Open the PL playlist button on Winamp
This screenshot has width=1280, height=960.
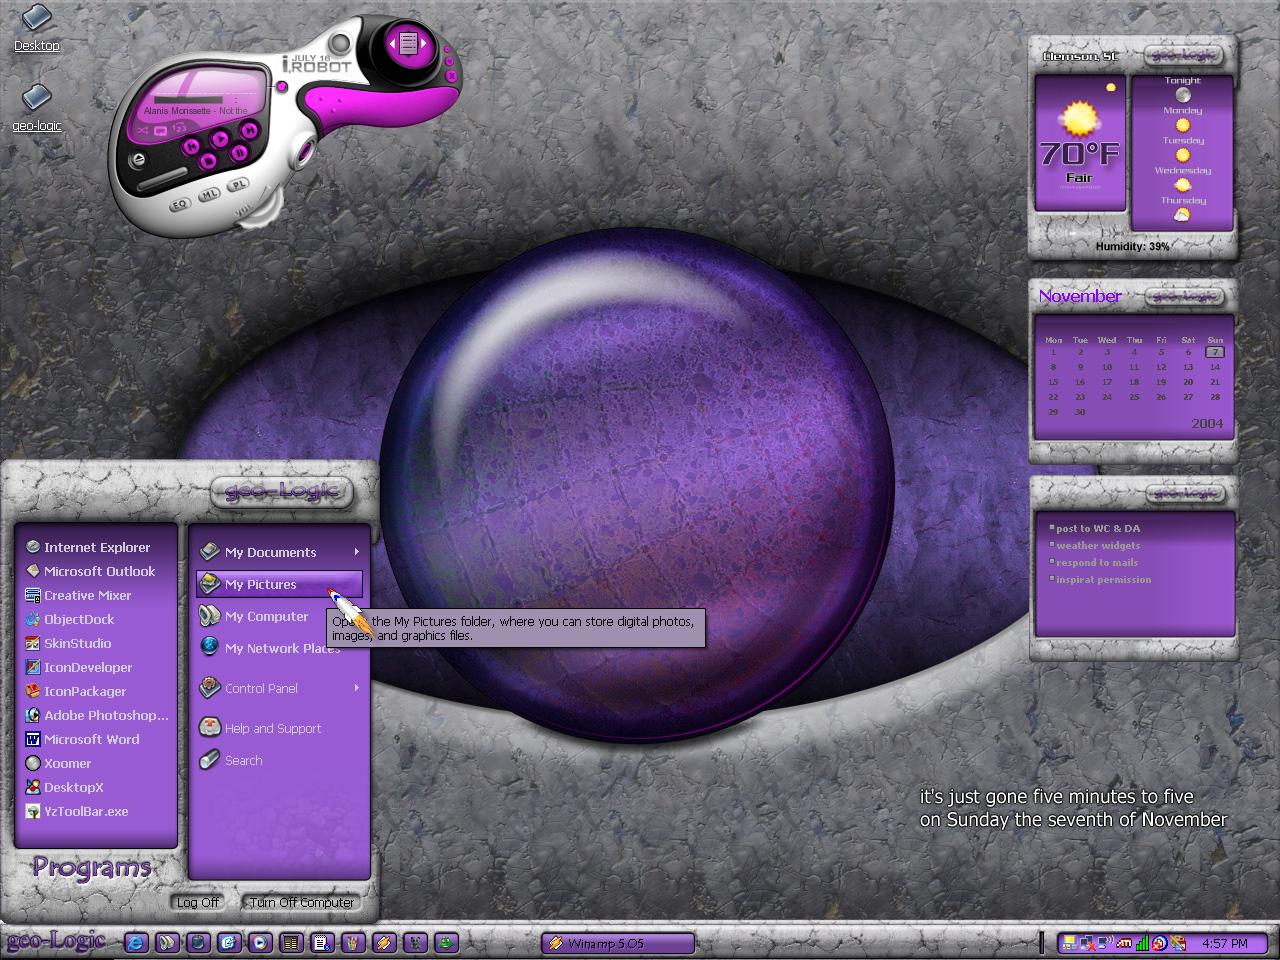(x=238, y=184)
